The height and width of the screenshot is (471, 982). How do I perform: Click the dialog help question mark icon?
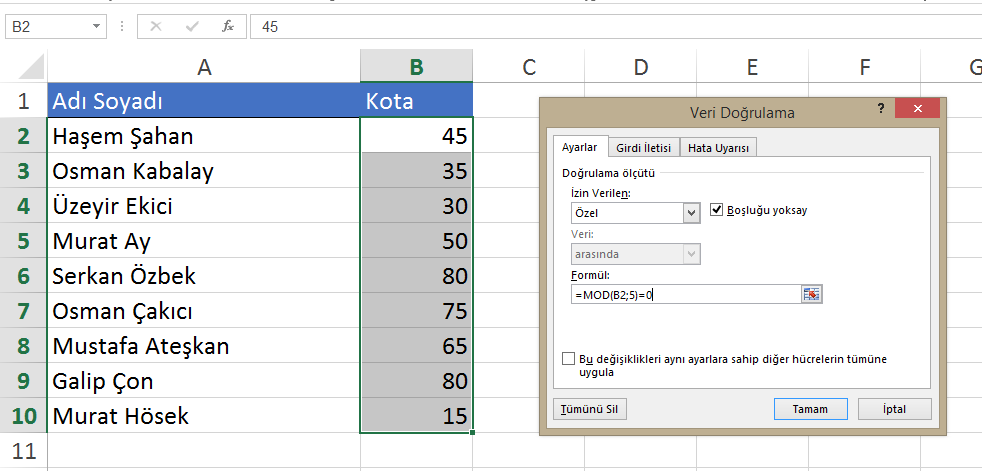[x=881, y=108]
